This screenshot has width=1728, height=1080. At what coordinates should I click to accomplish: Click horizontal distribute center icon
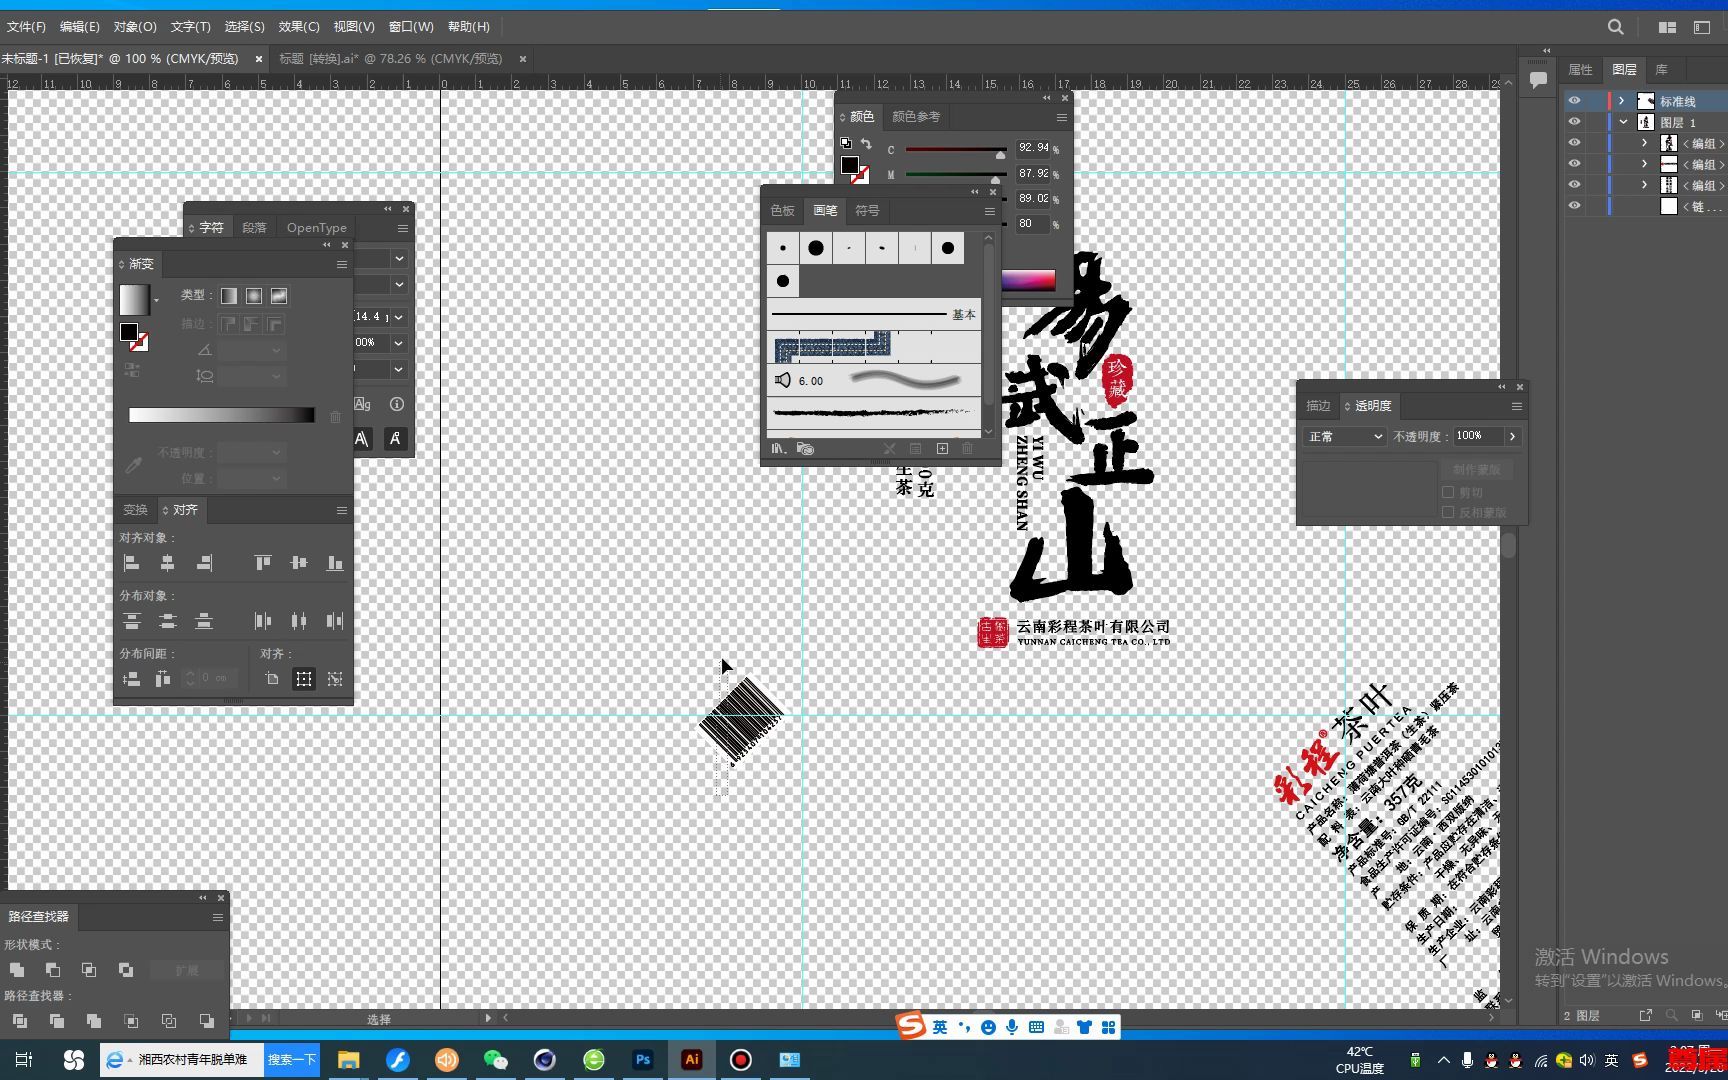pos(299,621)
